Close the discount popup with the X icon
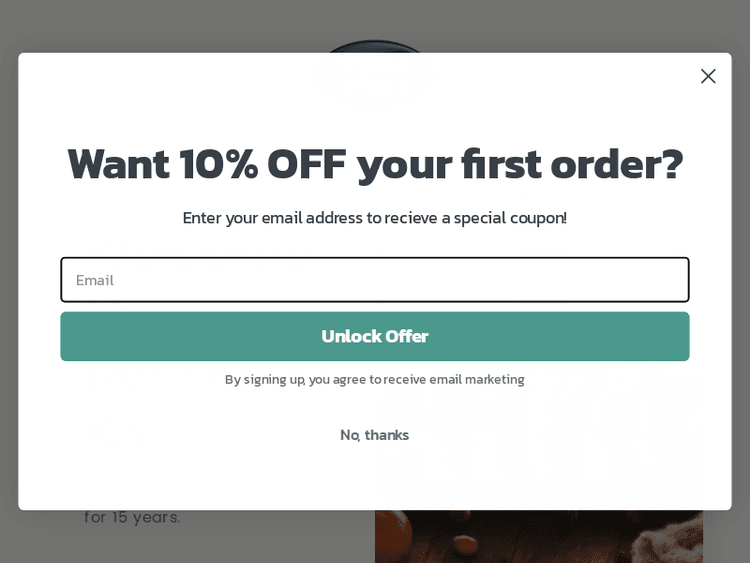Screen dimensions: 750x563 [708, 76]
